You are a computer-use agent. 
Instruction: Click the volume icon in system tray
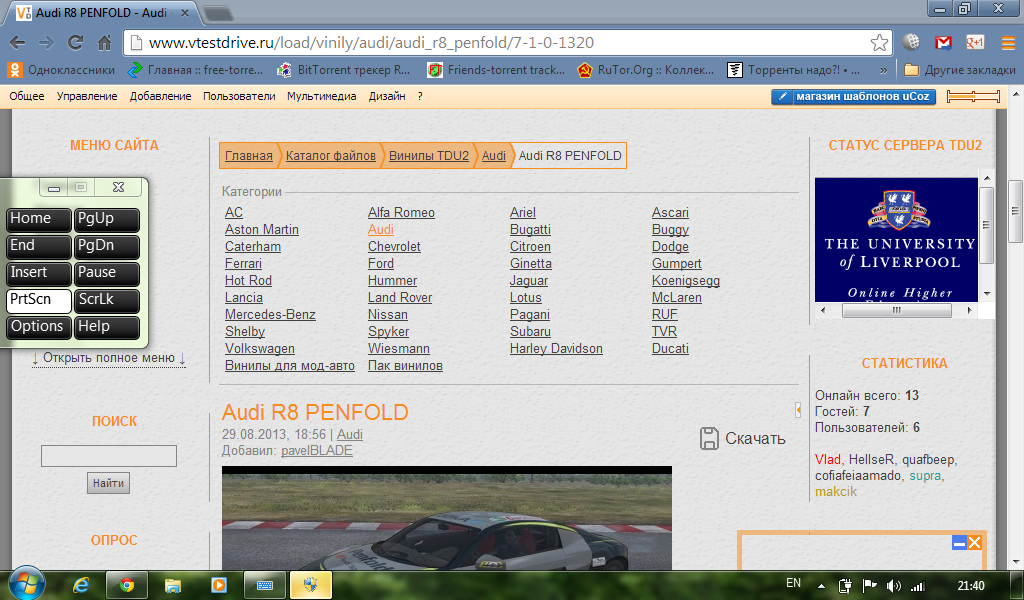click(892, 585)
